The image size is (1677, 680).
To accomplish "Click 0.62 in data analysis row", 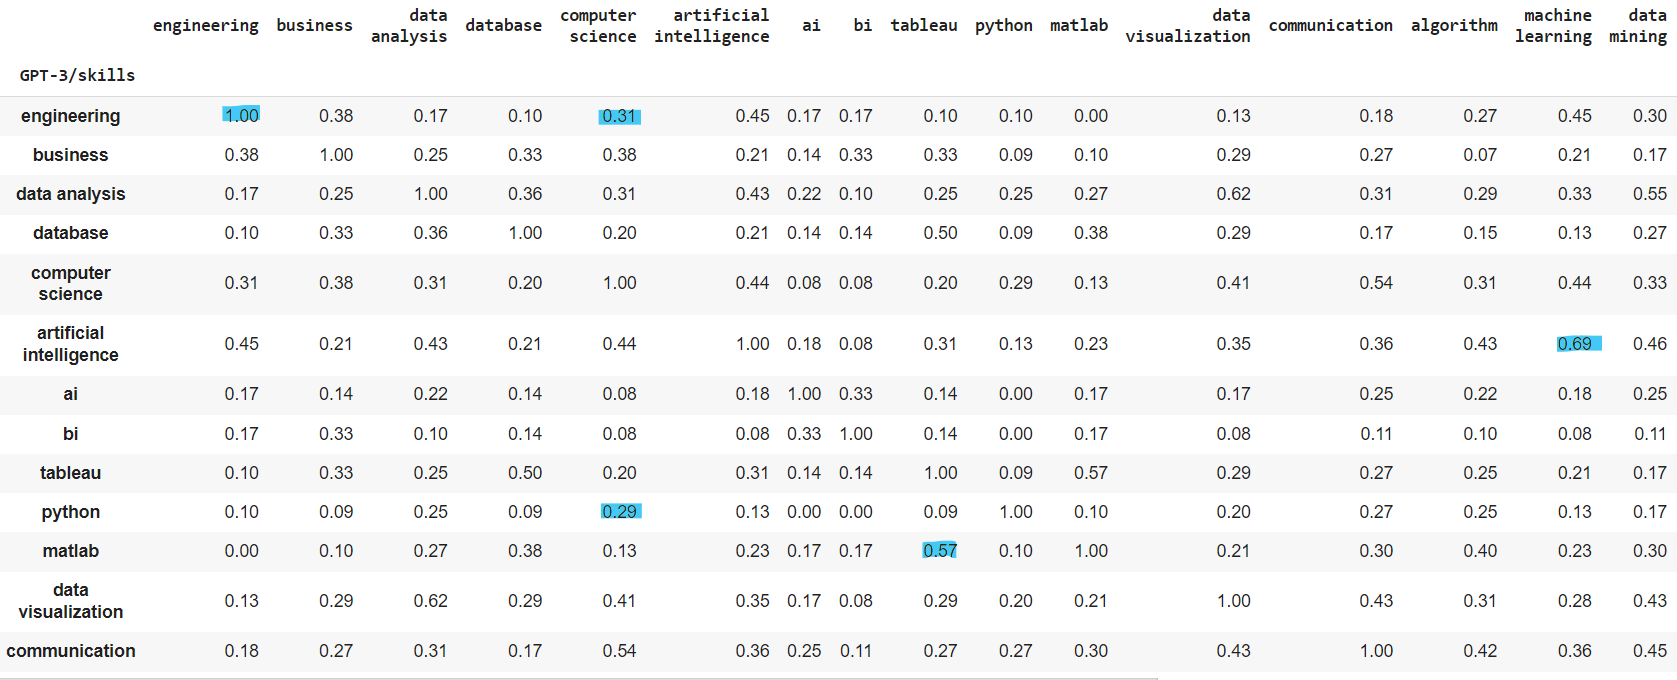I will pos(1233,194).
